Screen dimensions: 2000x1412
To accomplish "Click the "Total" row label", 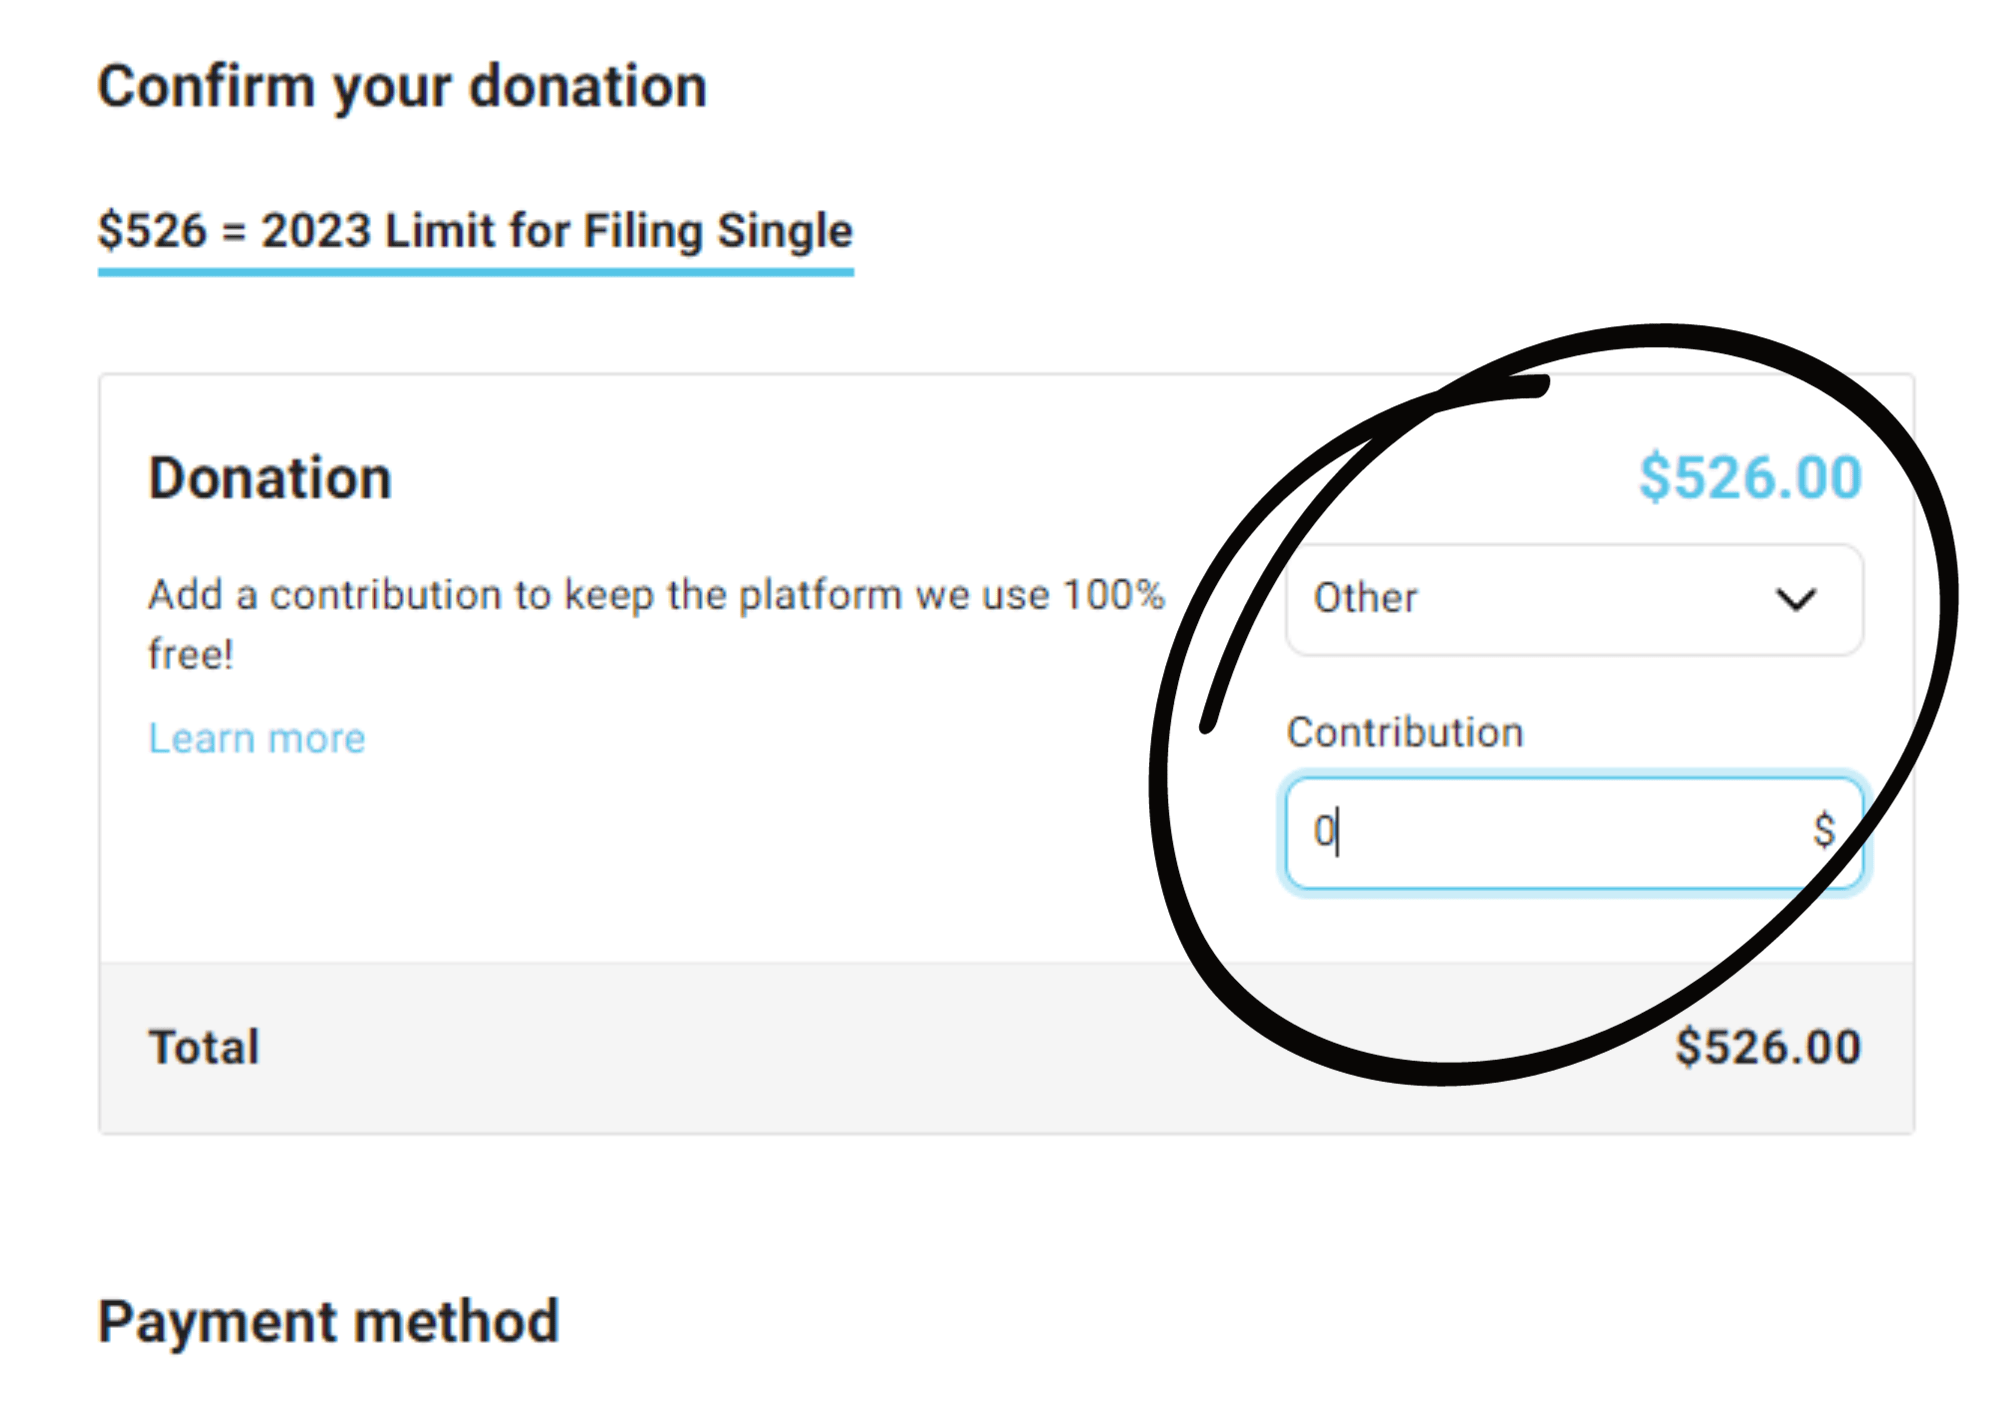I will pos(203,1046).
